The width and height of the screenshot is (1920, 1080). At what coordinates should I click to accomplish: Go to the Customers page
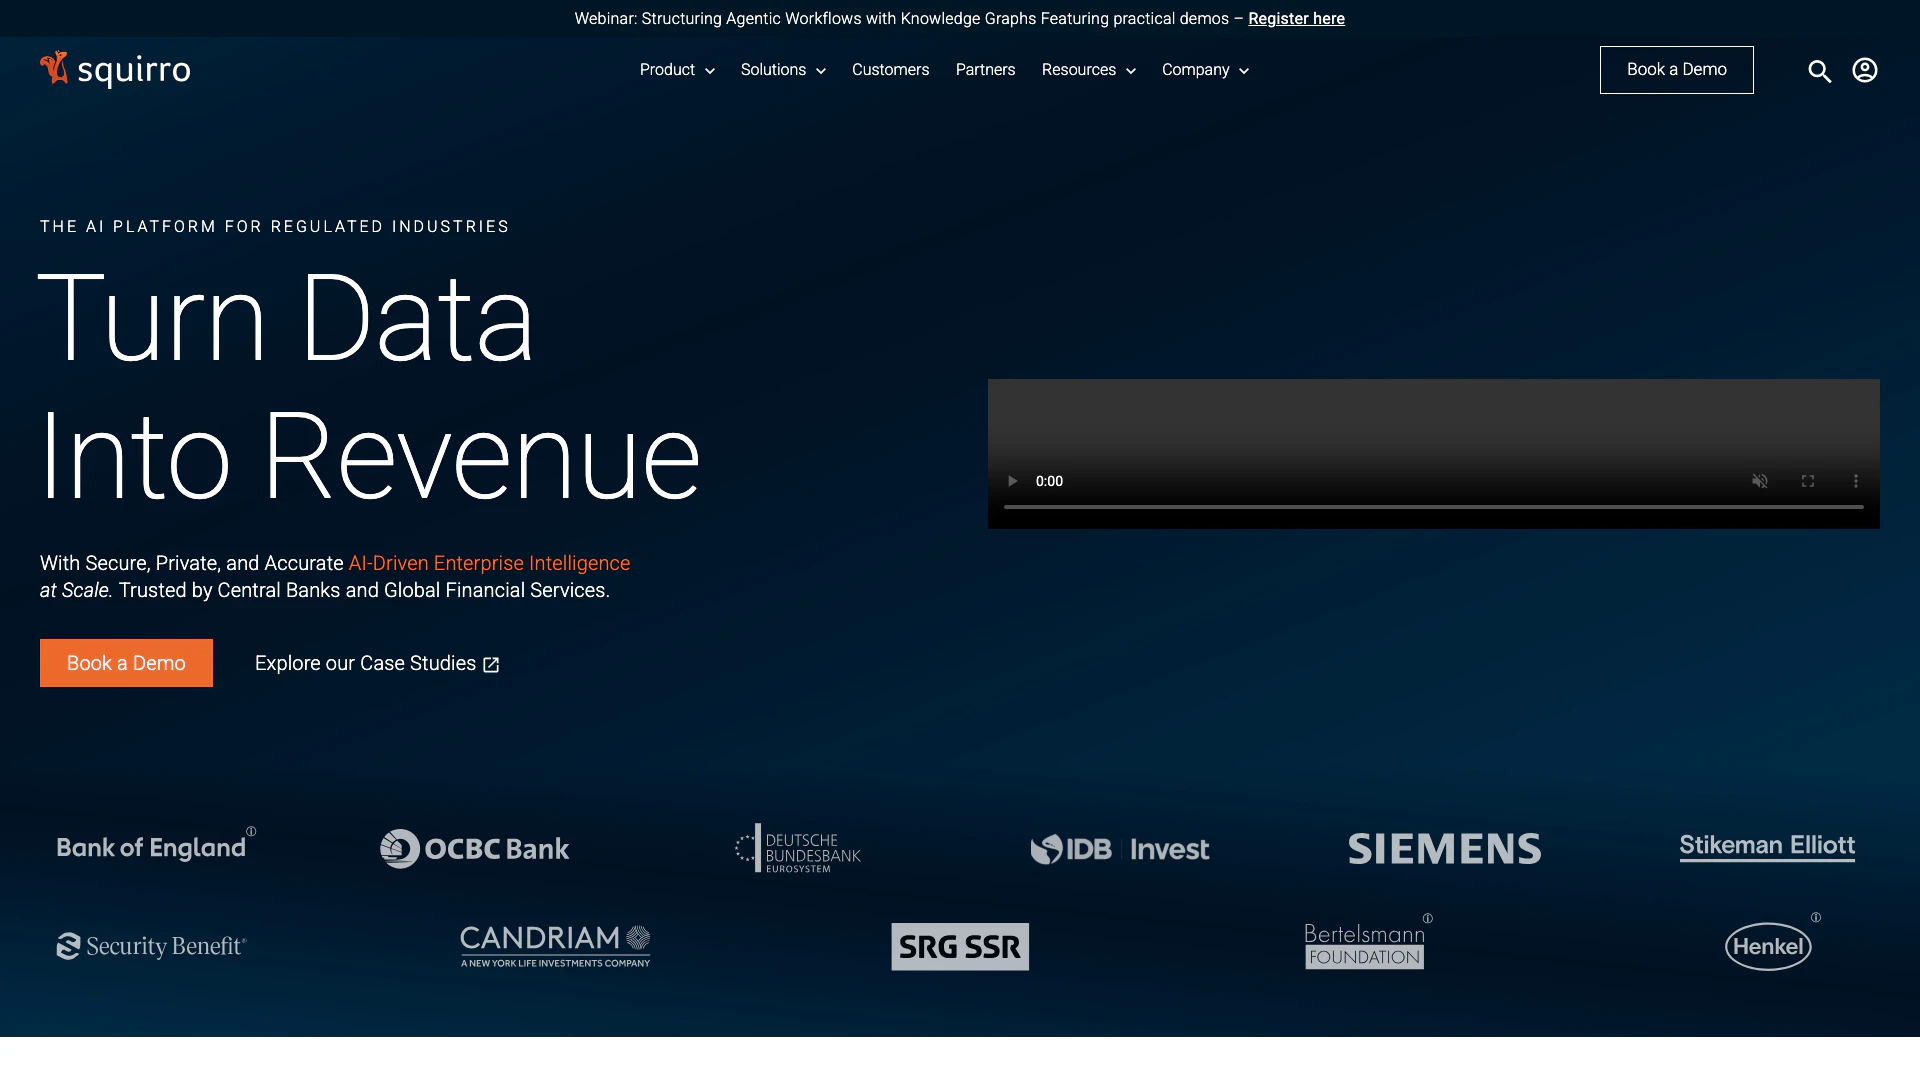(890, 70)
